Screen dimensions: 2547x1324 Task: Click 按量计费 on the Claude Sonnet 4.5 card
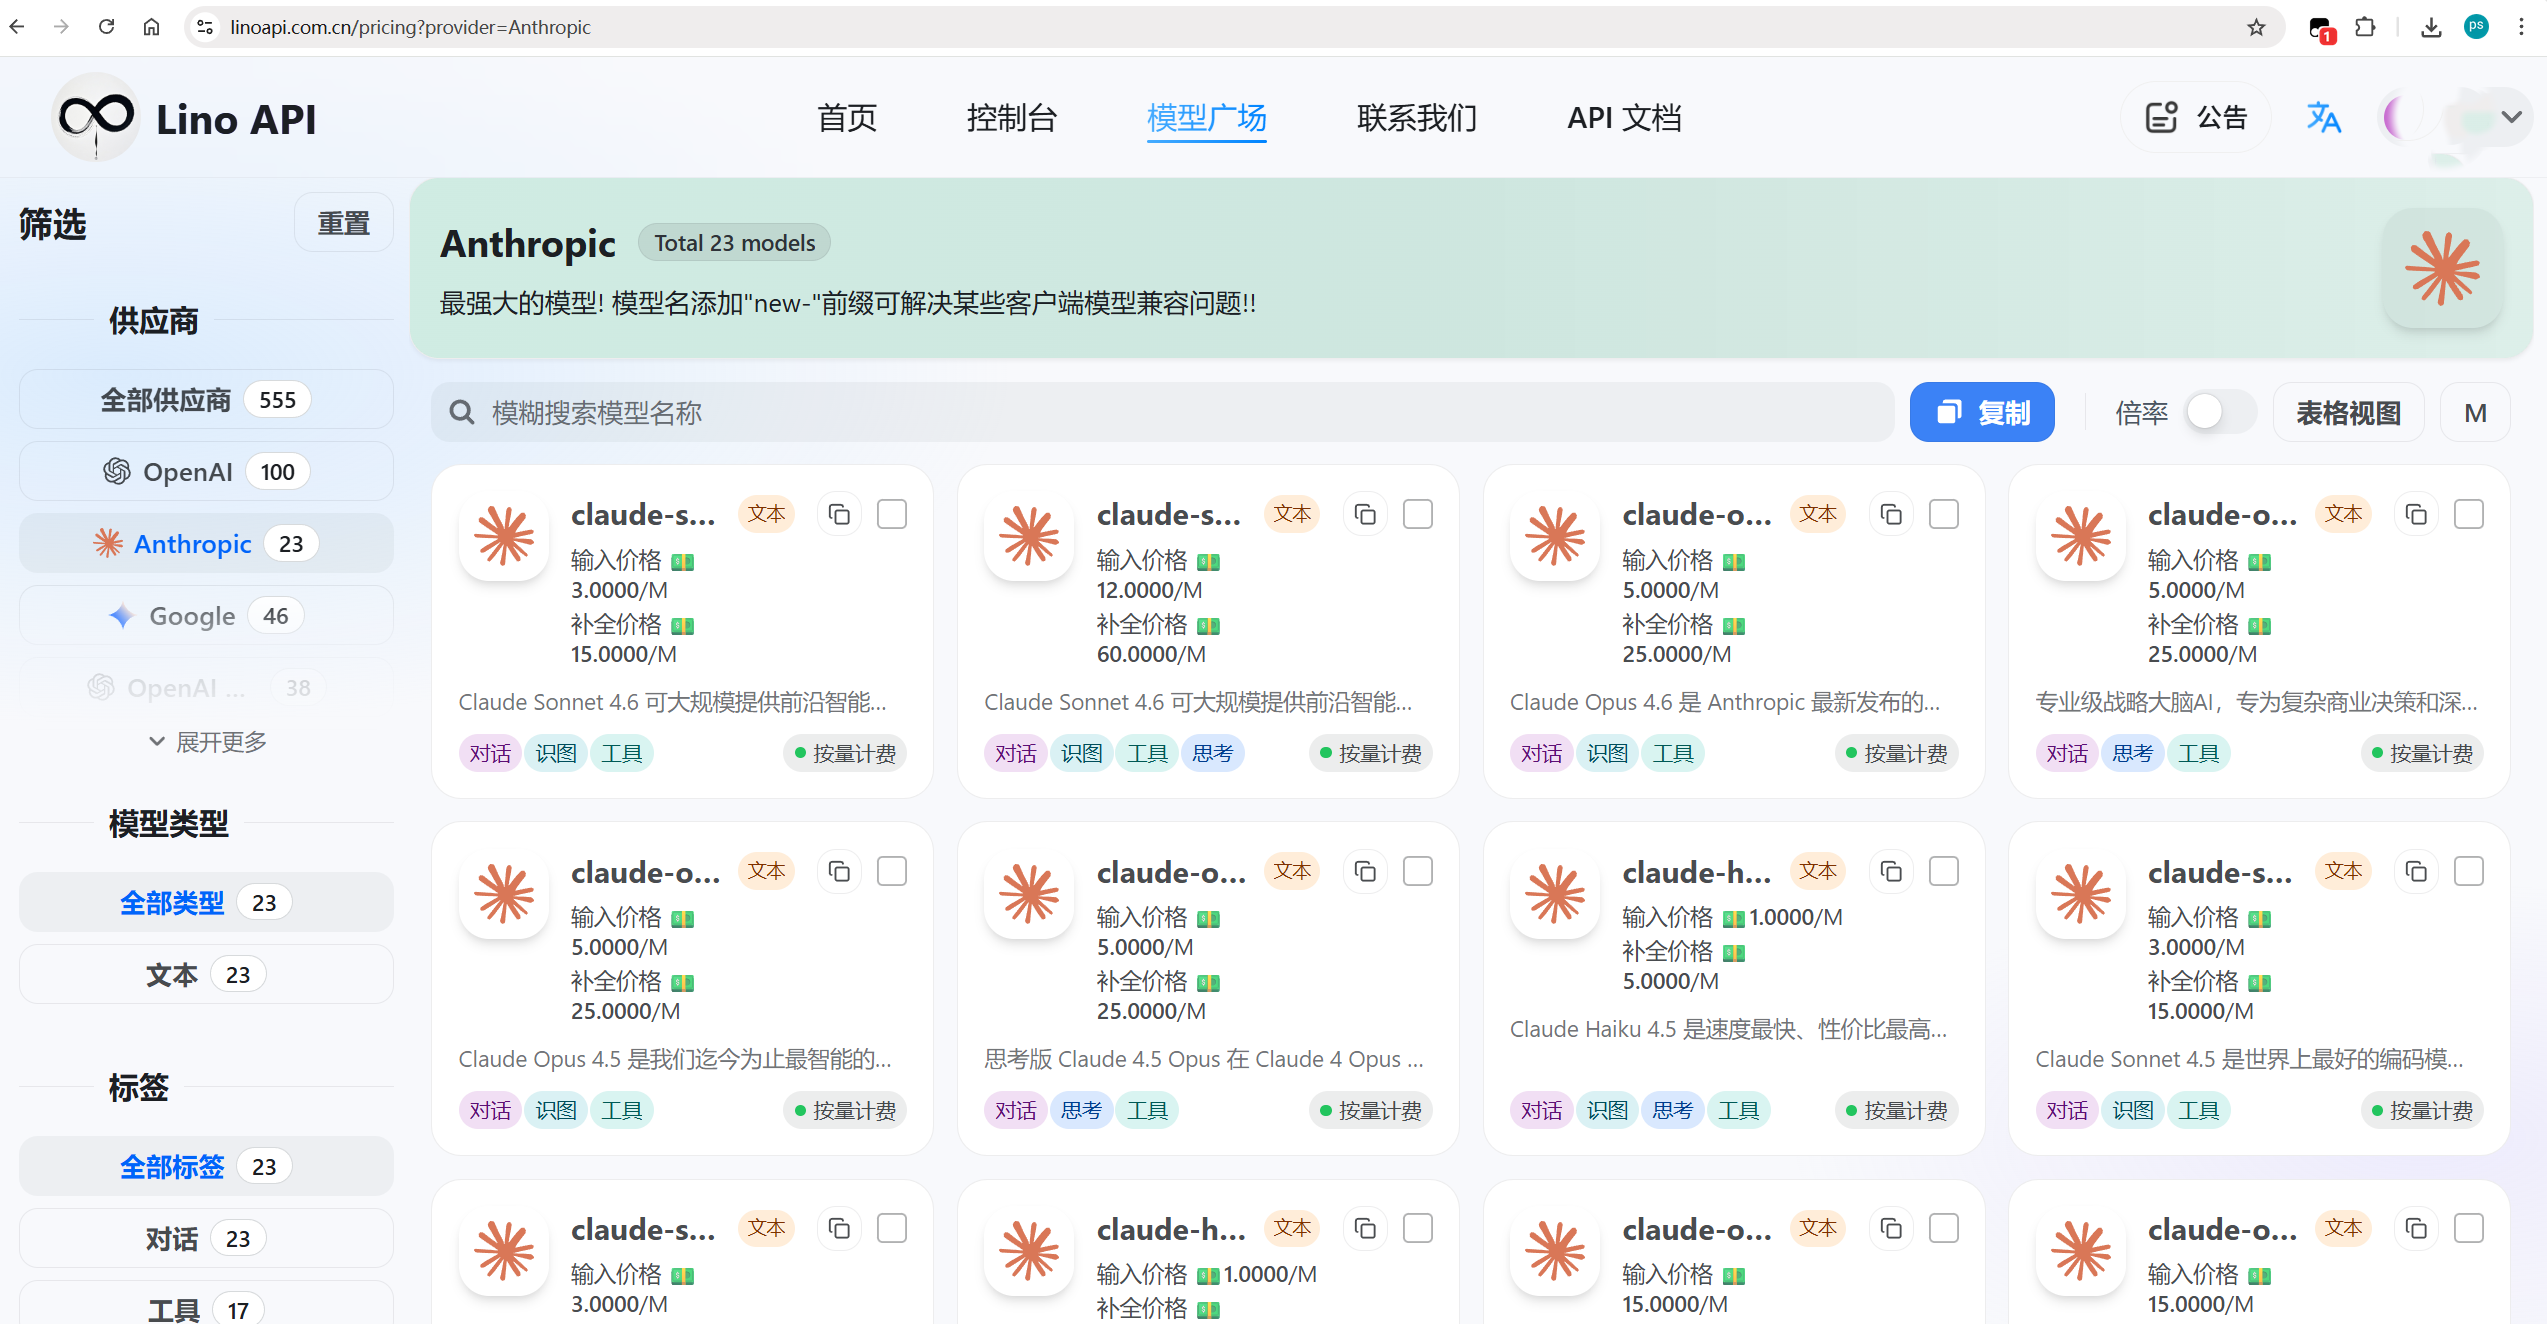pos(2422,1110)
